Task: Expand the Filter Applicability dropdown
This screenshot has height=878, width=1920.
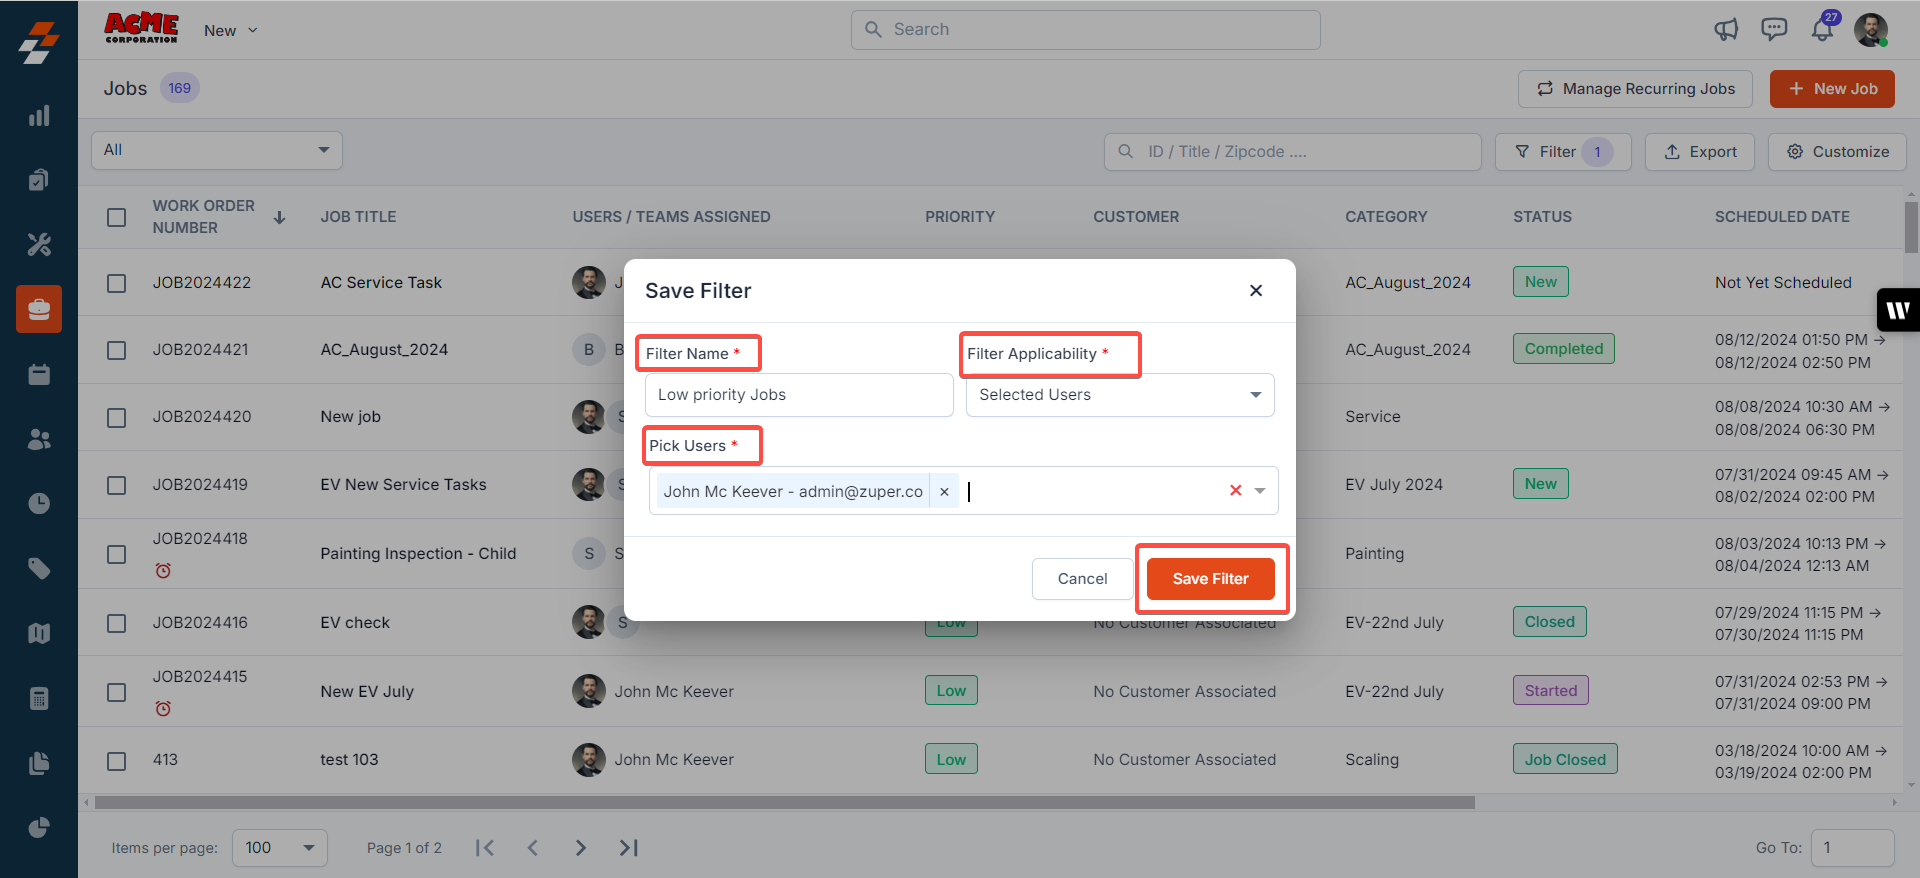Action: click(1120, 395)
